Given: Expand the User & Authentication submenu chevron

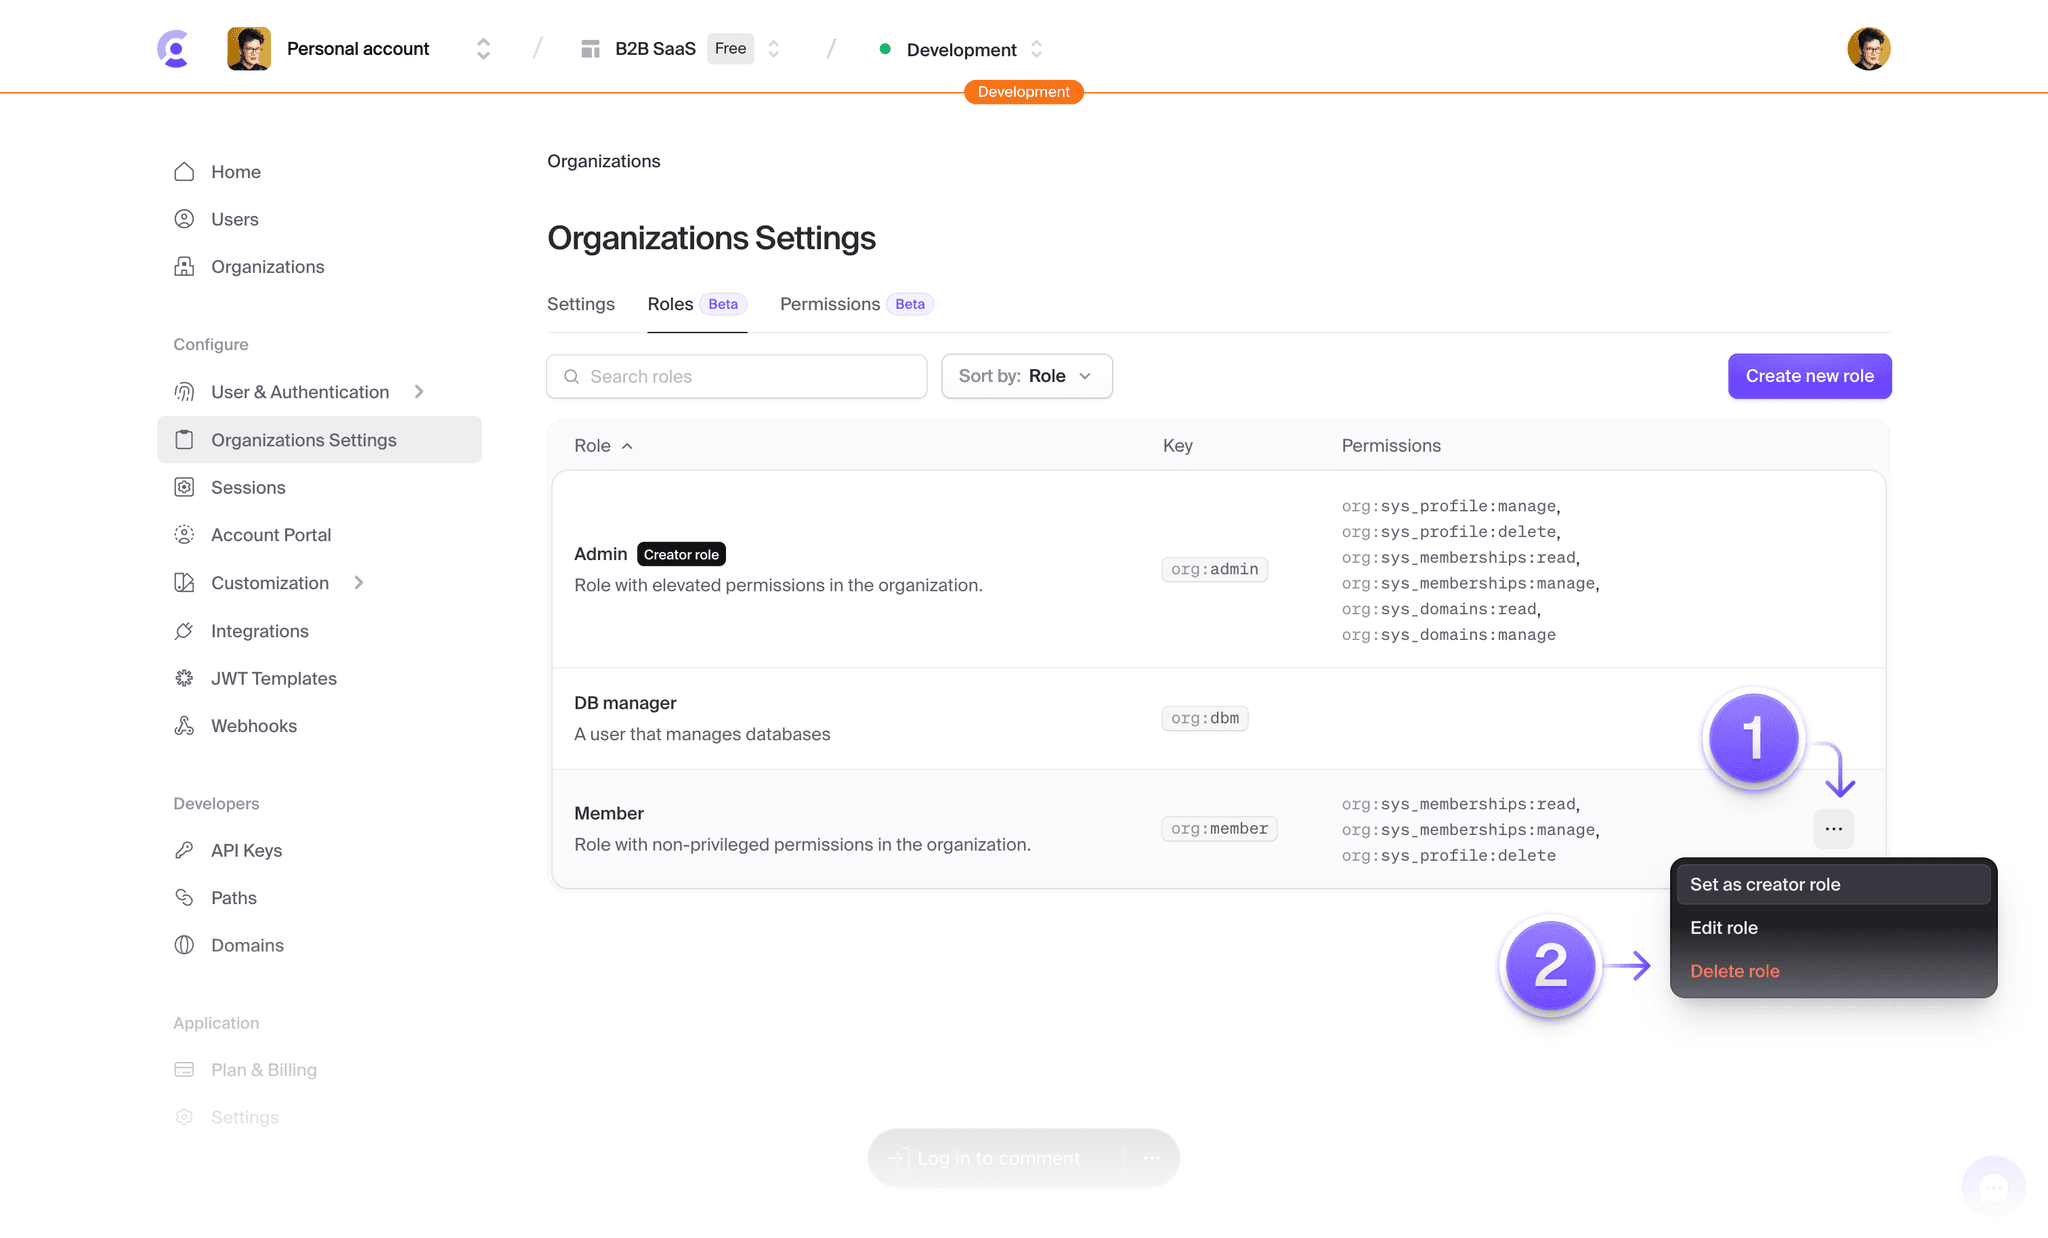Looking at the screenshot, I should point(419,392).
